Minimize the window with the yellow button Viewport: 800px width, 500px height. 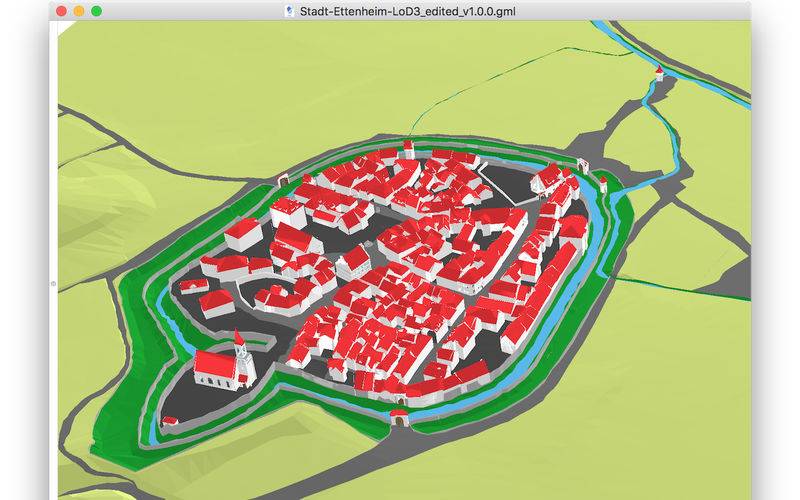pos(79,11)
